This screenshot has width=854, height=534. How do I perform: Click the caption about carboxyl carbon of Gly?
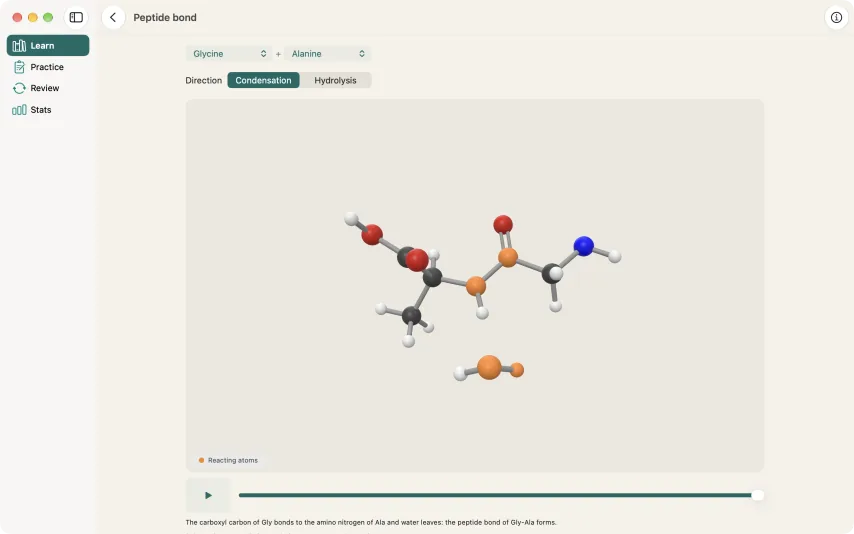(371, 522)
